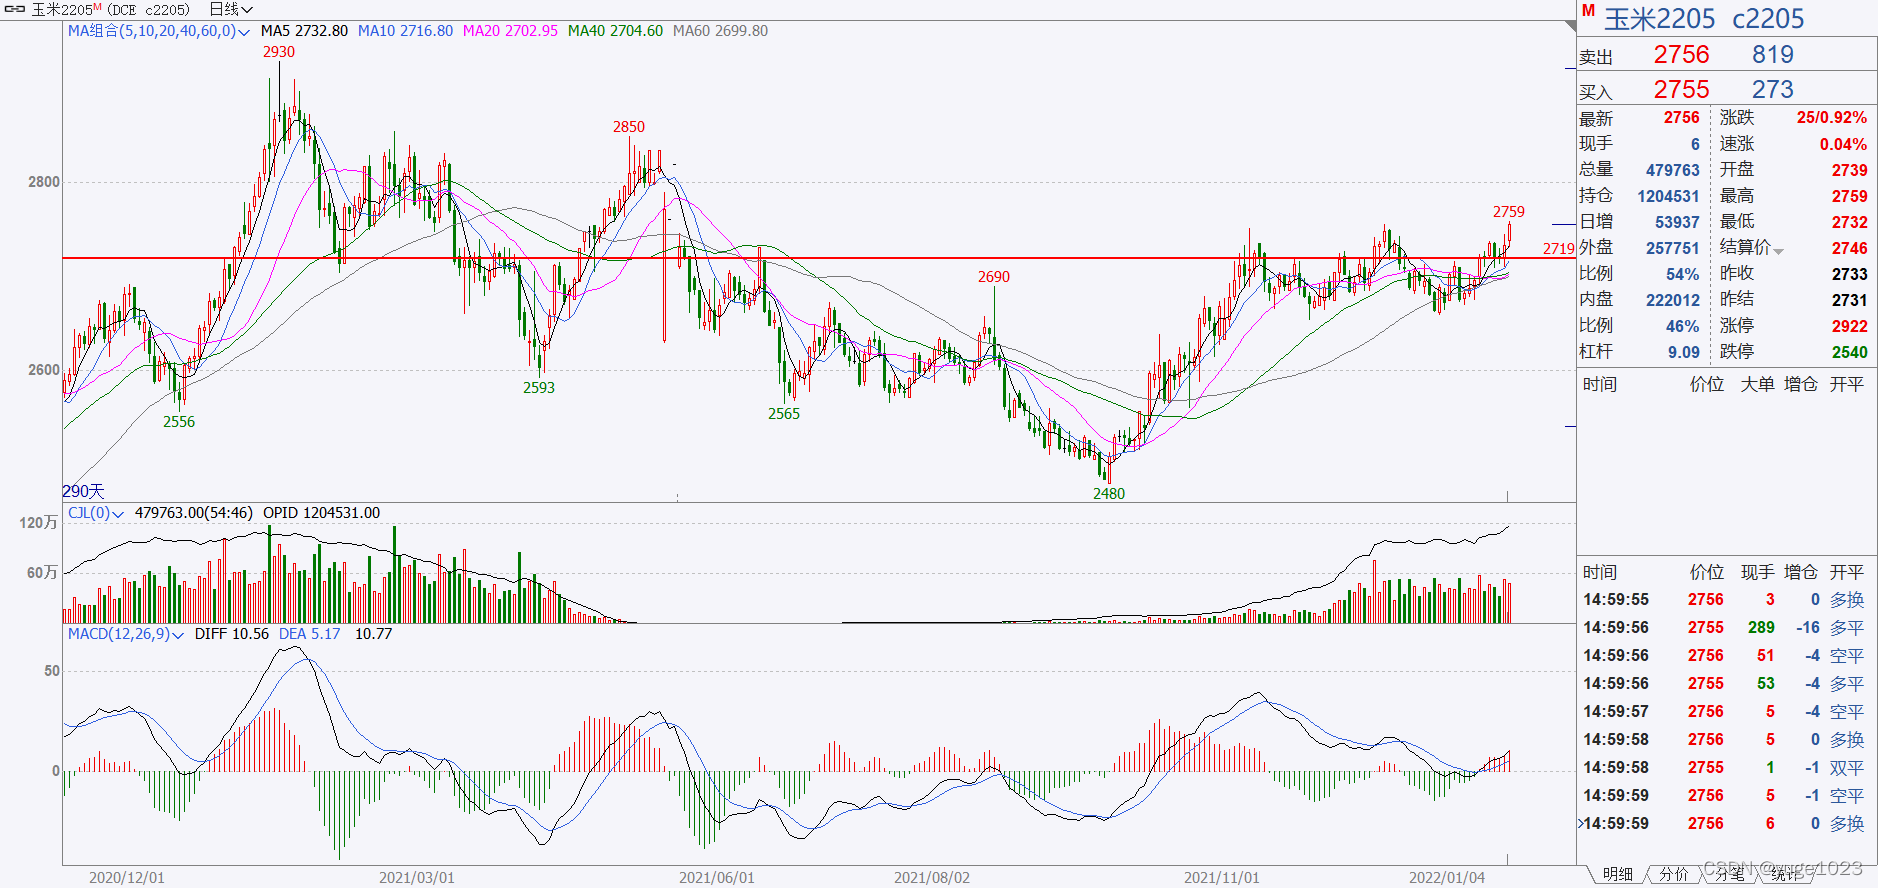Click the 2021/06/01 date axis label
Viewport: 1878px width, 888px height.
pos(716,878)
